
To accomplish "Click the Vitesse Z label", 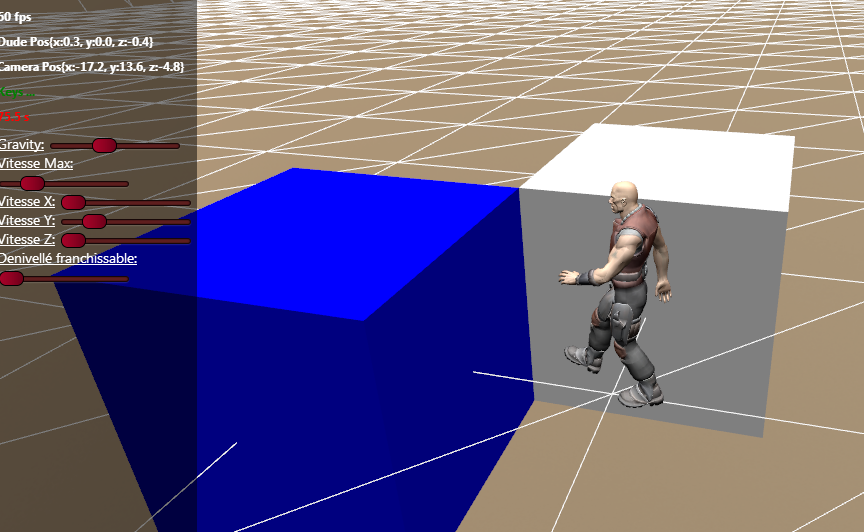I will tap(28, 240).
